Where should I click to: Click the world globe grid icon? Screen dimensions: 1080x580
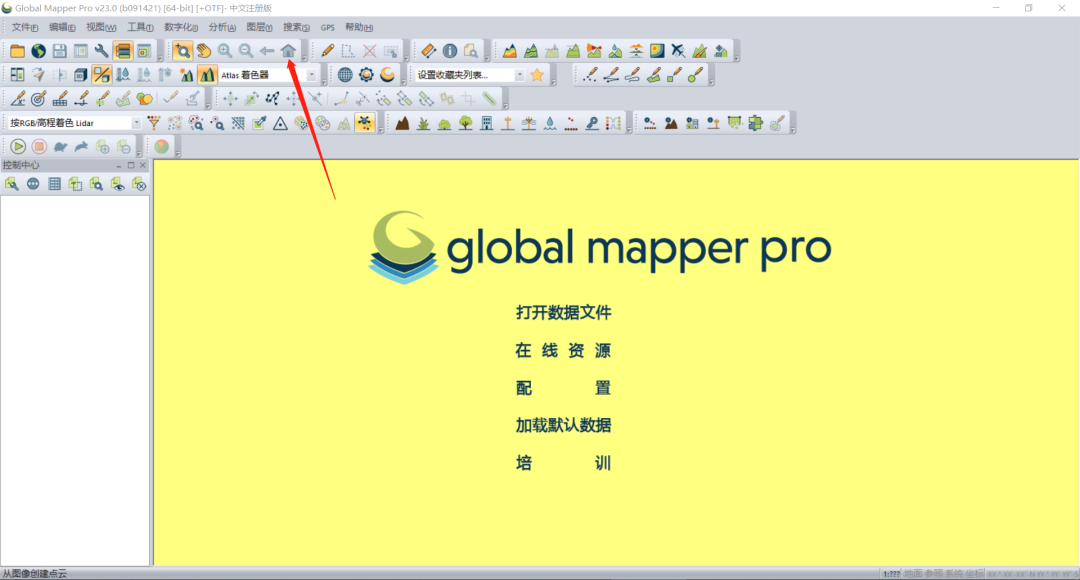coord(345,75)
